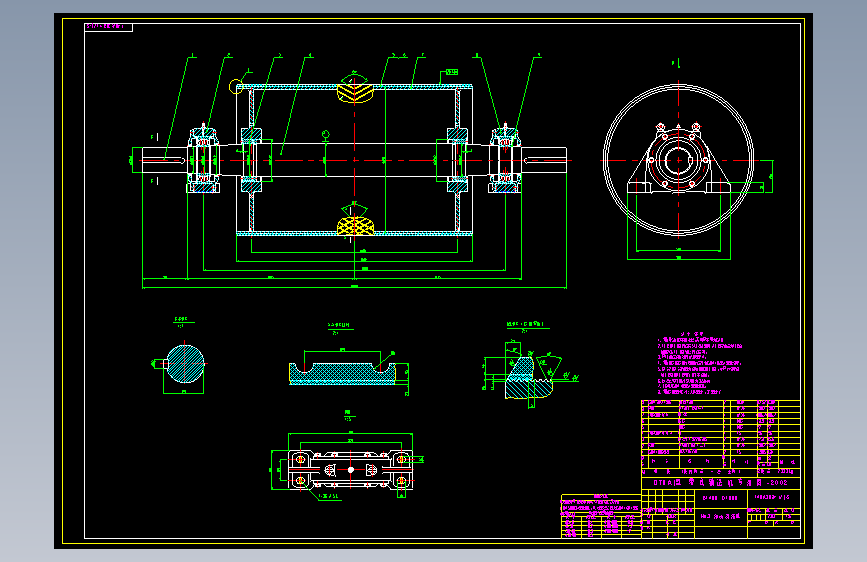
Task: Select the drawing title row ending in -2002
Action: (720, 482)
